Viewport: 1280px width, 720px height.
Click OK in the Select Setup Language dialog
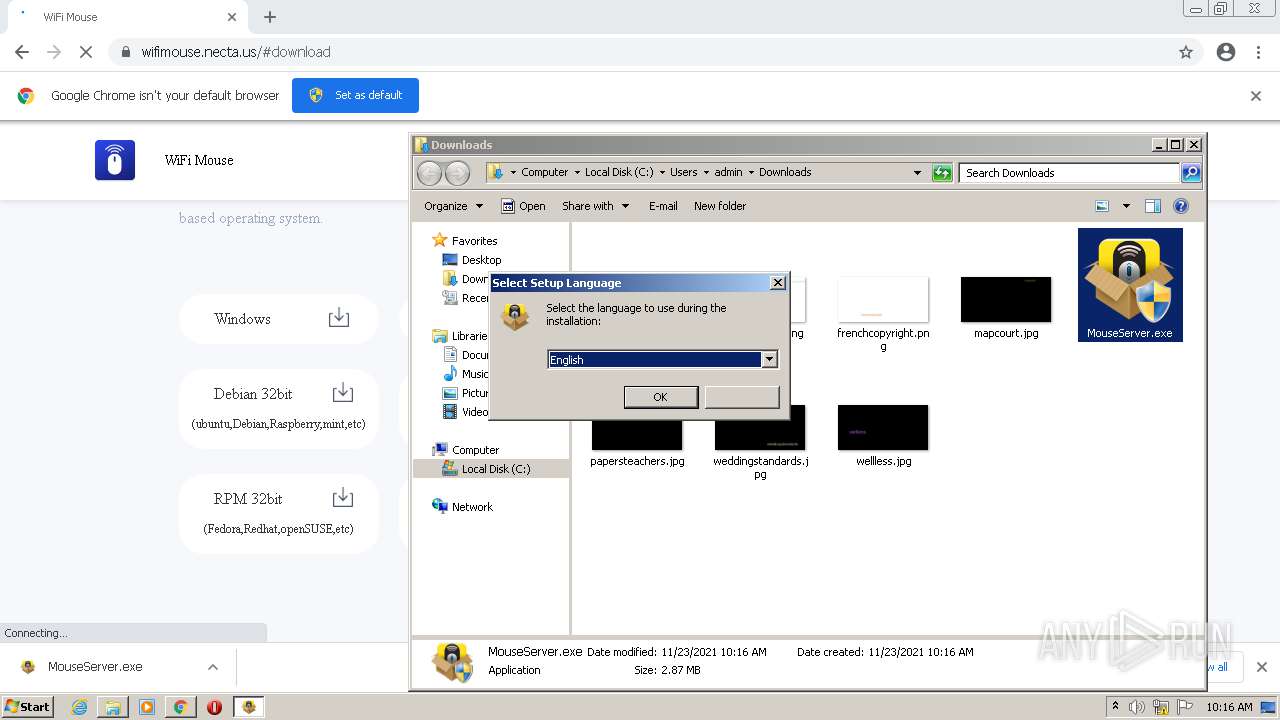(660, 397)
